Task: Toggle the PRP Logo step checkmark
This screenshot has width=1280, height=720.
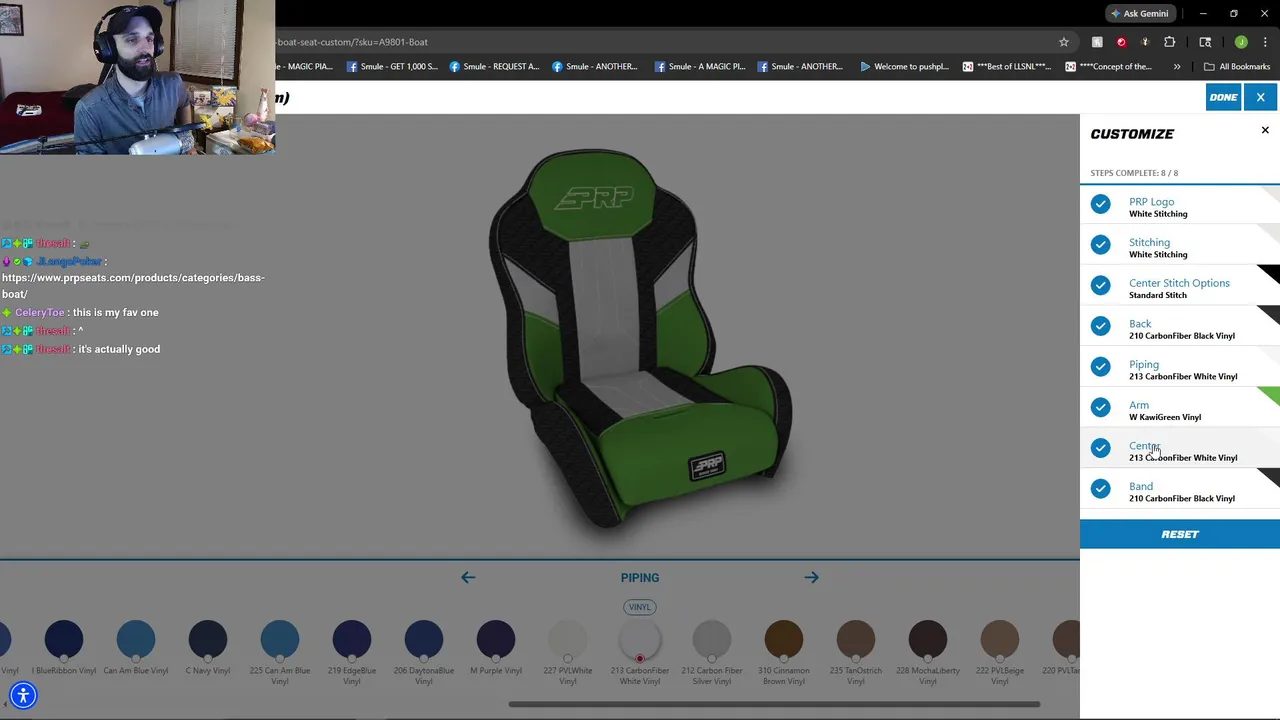Action: pyautogui.click(x=1101, y=204)
